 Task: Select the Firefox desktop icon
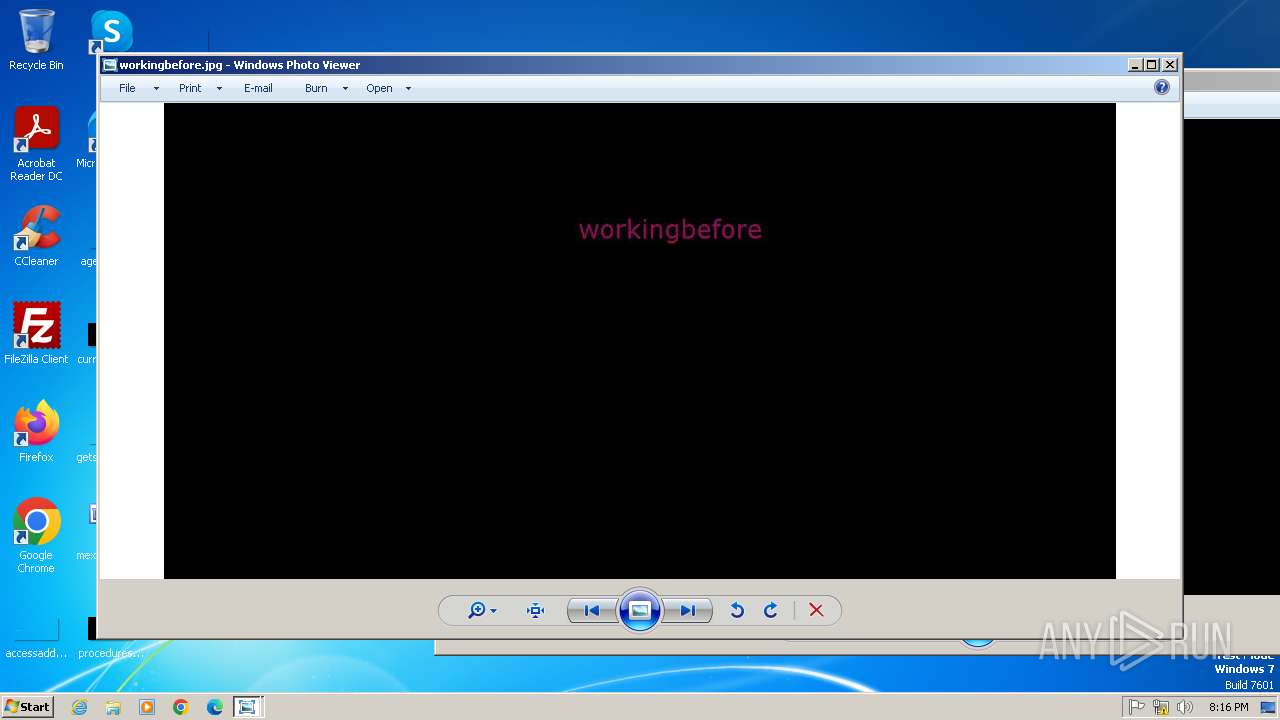point(36,432)
